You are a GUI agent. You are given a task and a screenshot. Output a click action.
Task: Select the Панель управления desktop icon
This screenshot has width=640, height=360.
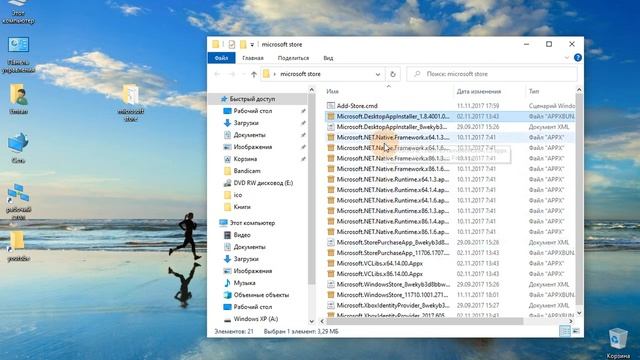point(18,55)
